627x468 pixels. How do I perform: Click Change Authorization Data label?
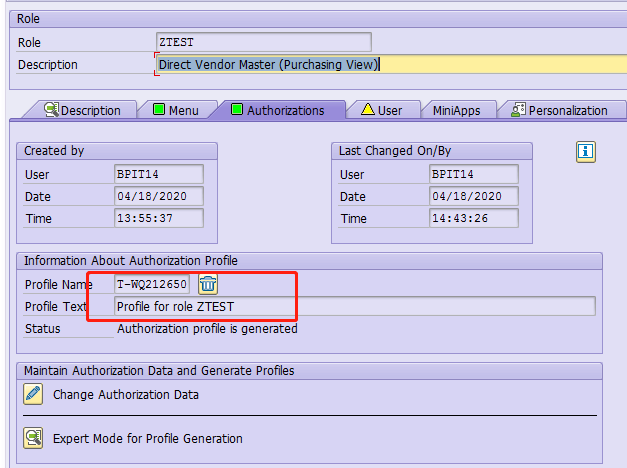[x=126, y=395]
